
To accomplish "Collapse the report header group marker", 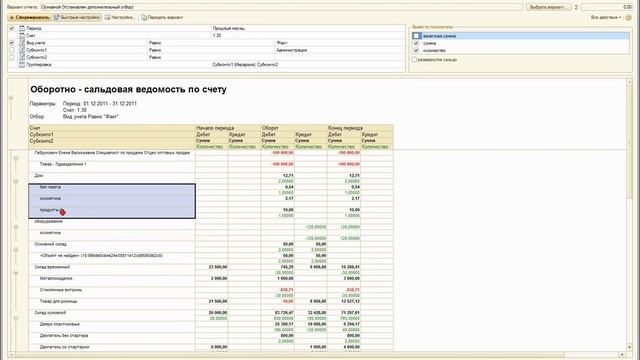I will tap(11, 98).
